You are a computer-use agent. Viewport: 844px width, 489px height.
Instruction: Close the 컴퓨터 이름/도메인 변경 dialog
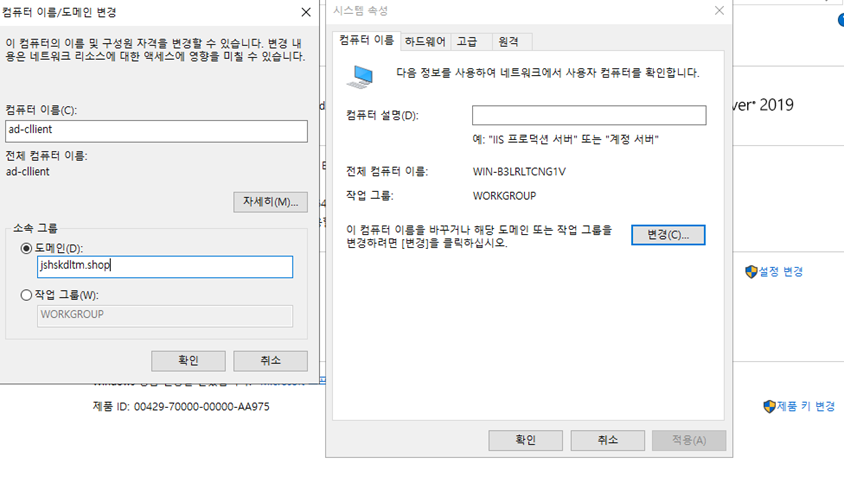(305, 13)
